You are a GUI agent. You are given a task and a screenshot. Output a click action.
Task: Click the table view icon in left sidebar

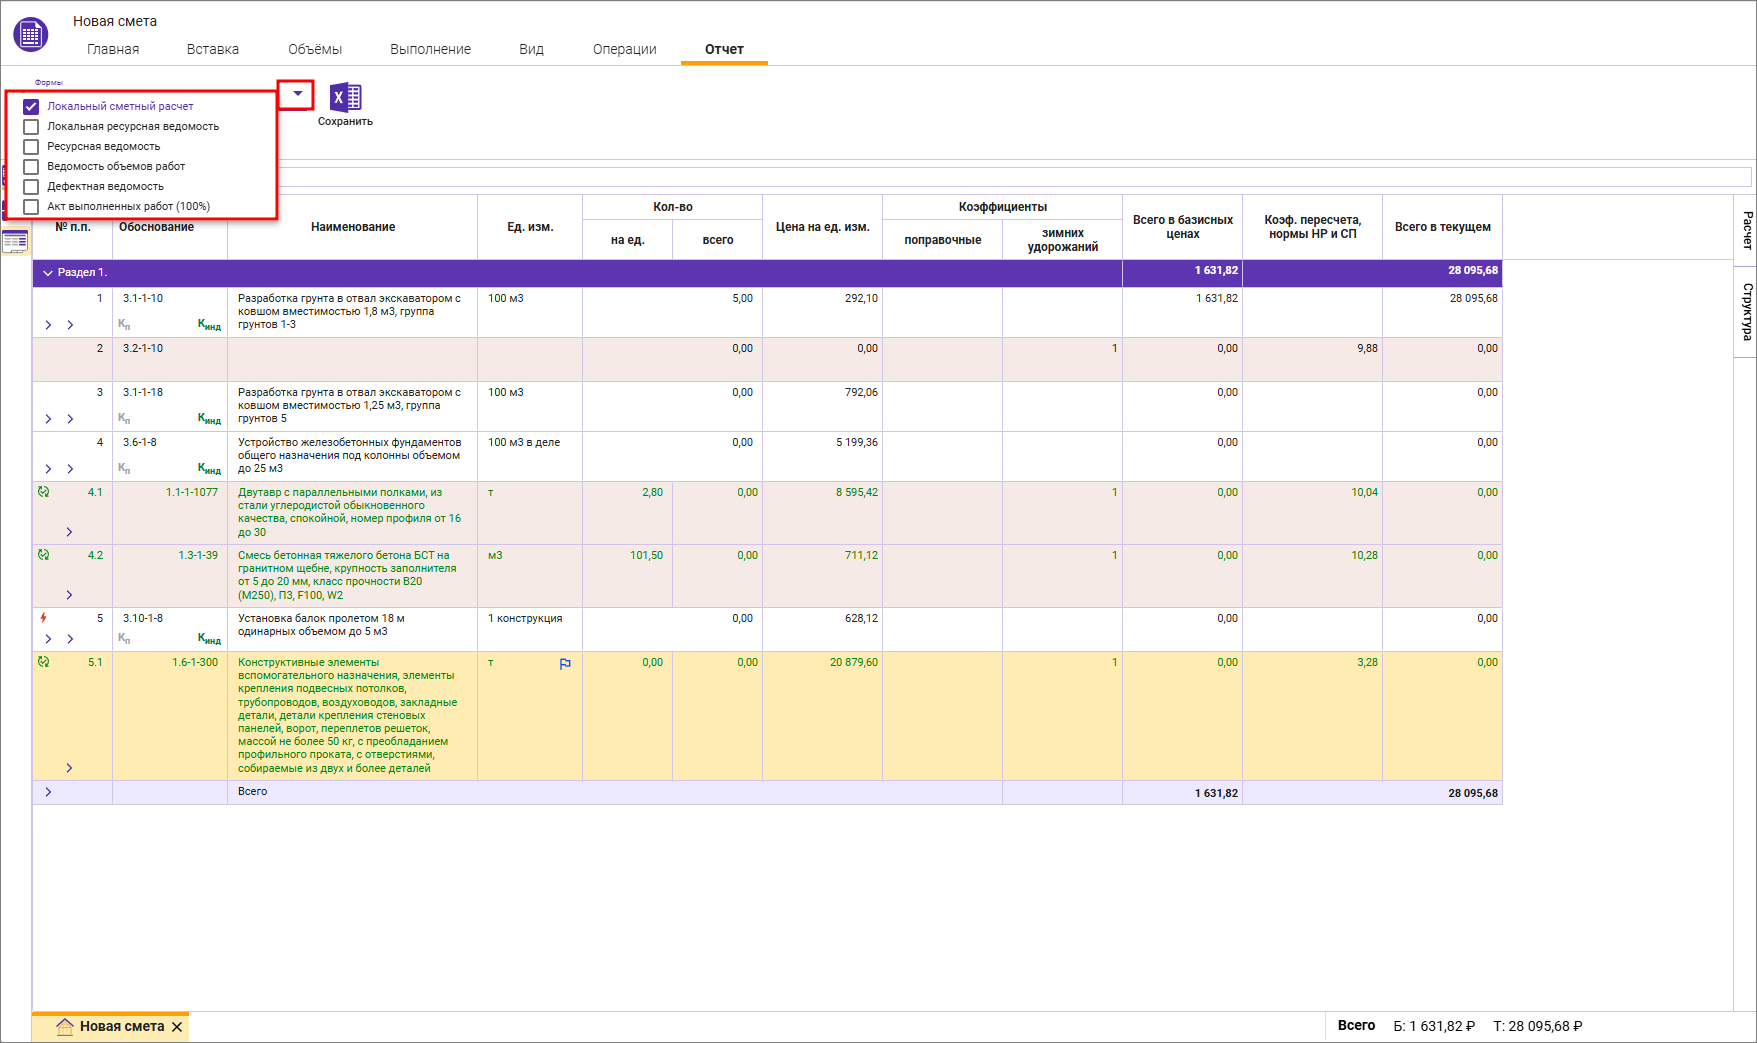[15, 241]
